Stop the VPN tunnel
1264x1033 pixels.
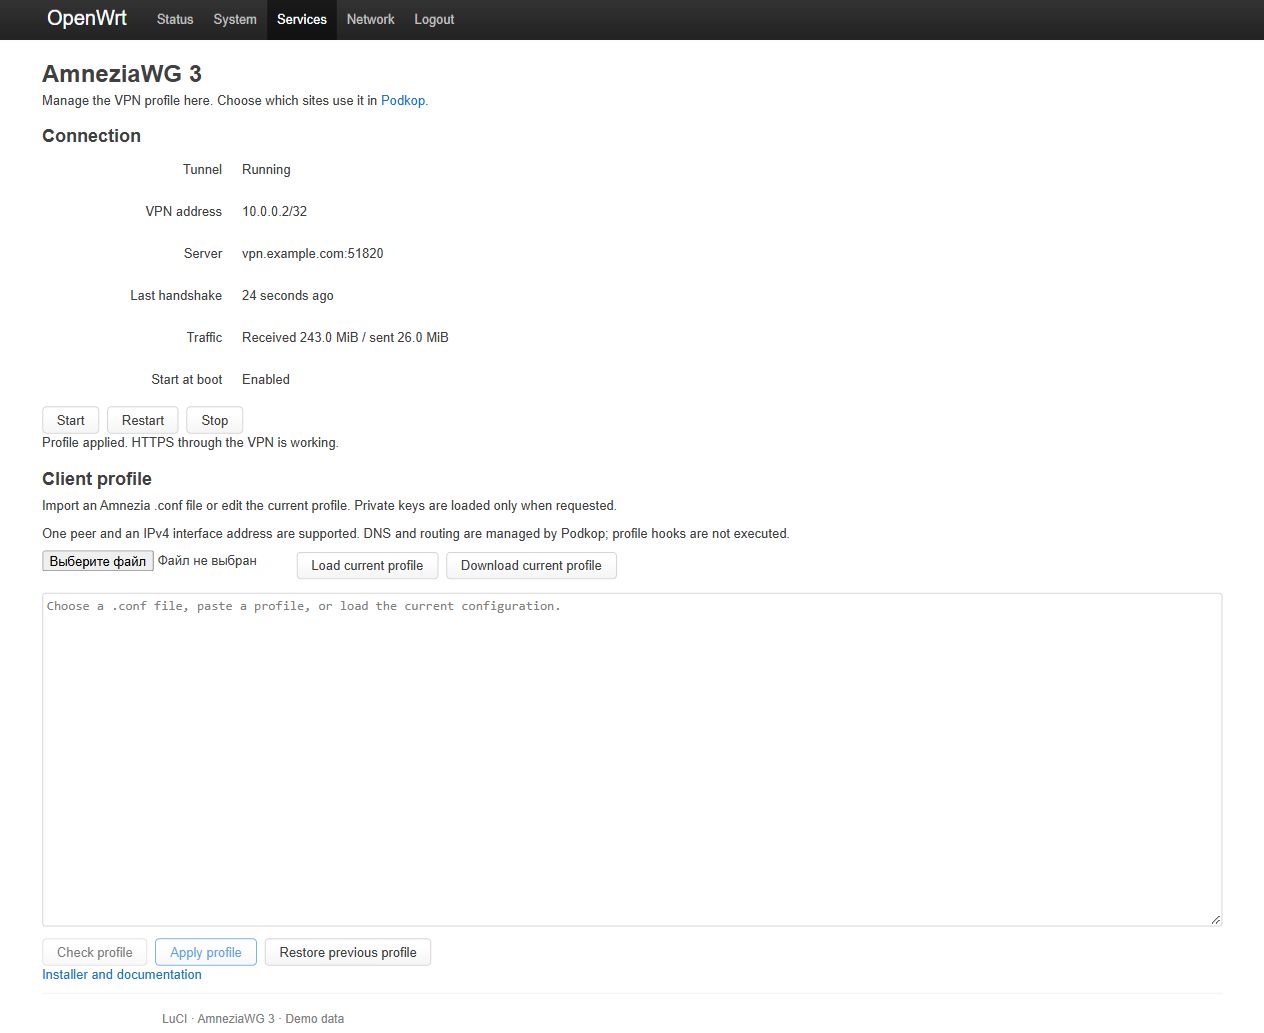(215, 420)
